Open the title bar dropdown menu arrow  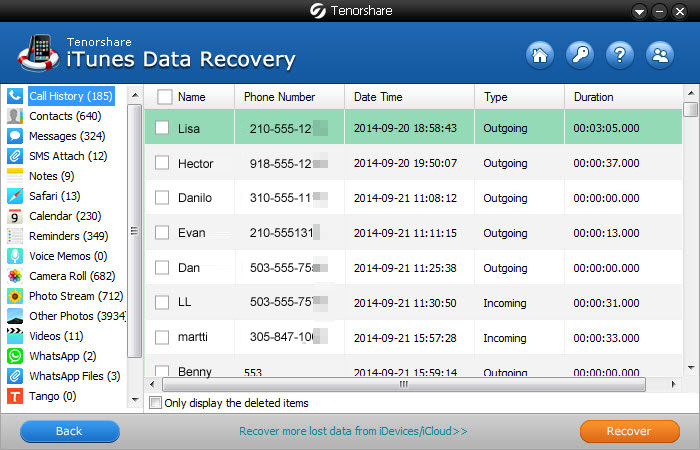coord(639,12)
